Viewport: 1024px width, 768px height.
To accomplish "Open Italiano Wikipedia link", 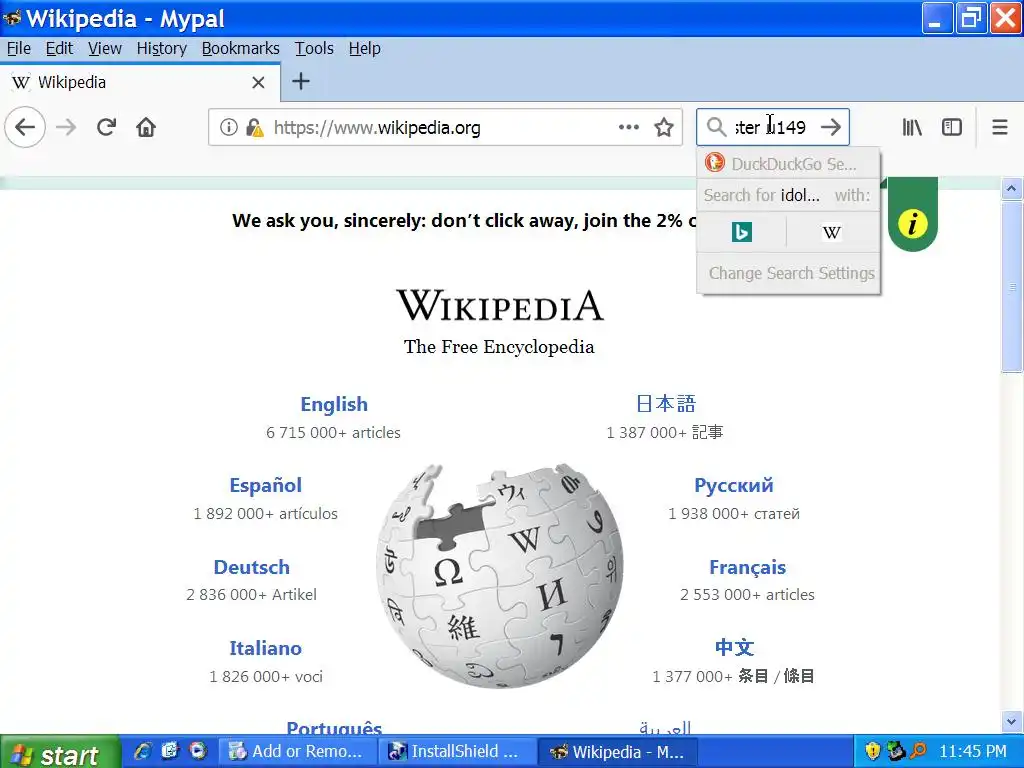I will pyautogui.click(x=265, y=648).
